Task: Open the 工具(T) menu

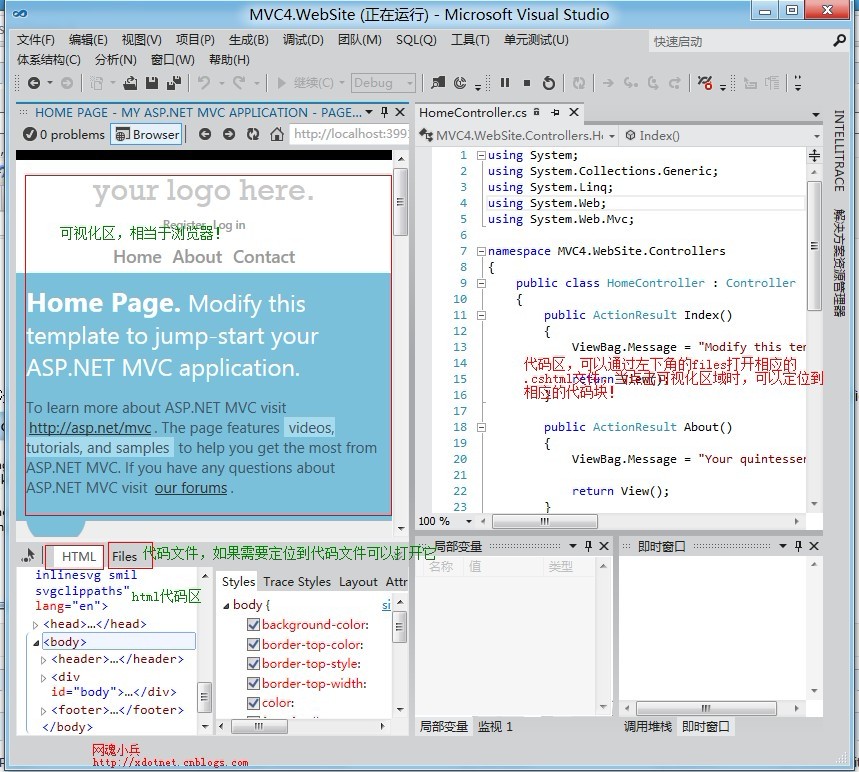Action: tap(470, 40)
